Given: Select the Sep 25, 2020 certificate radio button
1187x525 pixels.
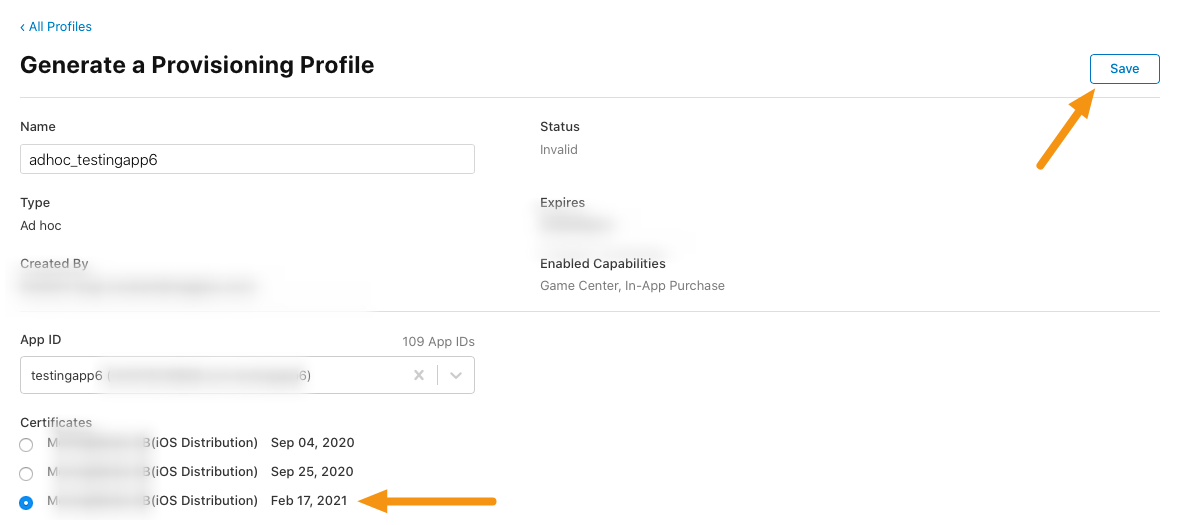Looking at the screenshot, I should coord(26,474).
